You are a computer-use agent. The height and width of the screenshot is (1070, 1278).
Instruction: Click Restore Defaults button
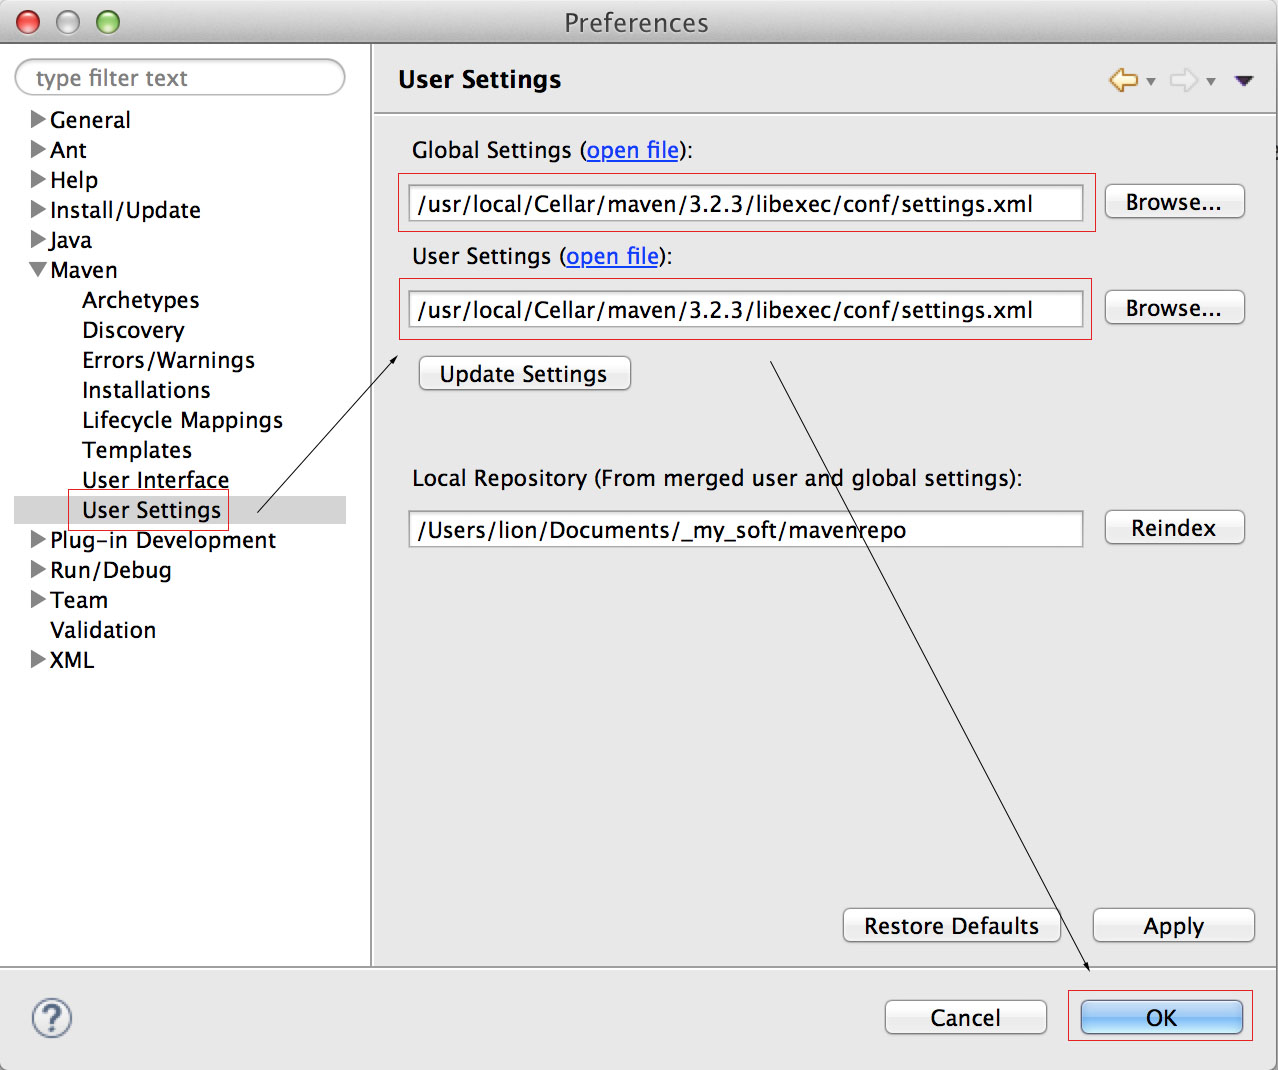[952, 926]
